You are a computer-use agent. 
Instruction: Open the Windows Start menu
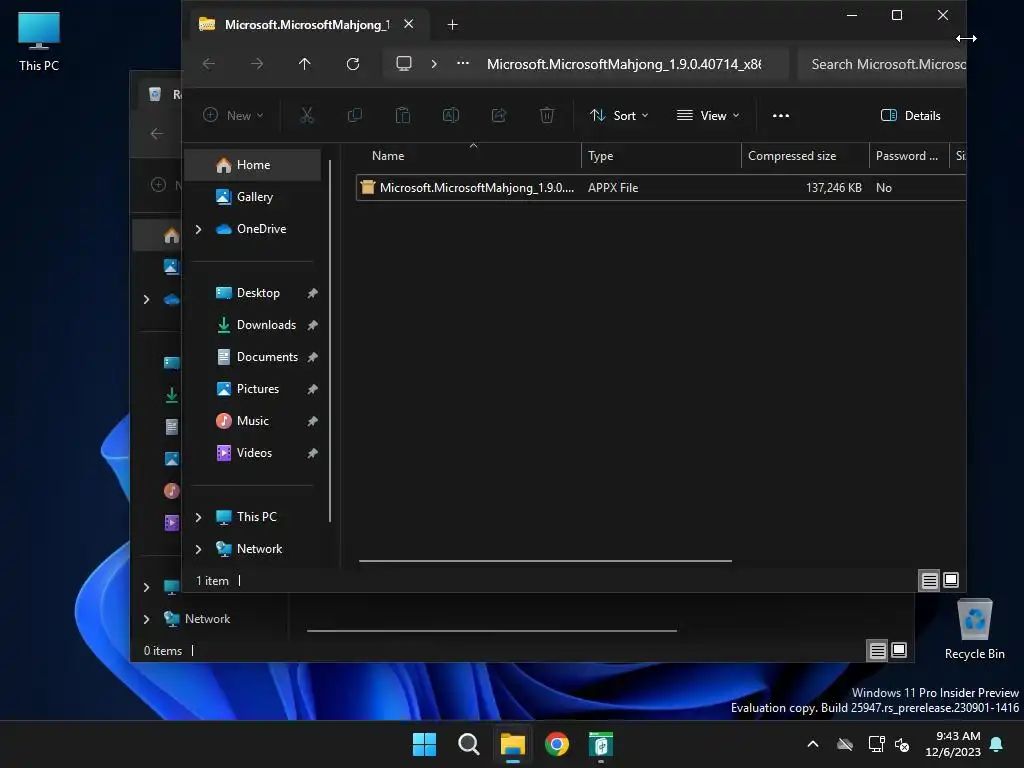(x=424, y=744)
